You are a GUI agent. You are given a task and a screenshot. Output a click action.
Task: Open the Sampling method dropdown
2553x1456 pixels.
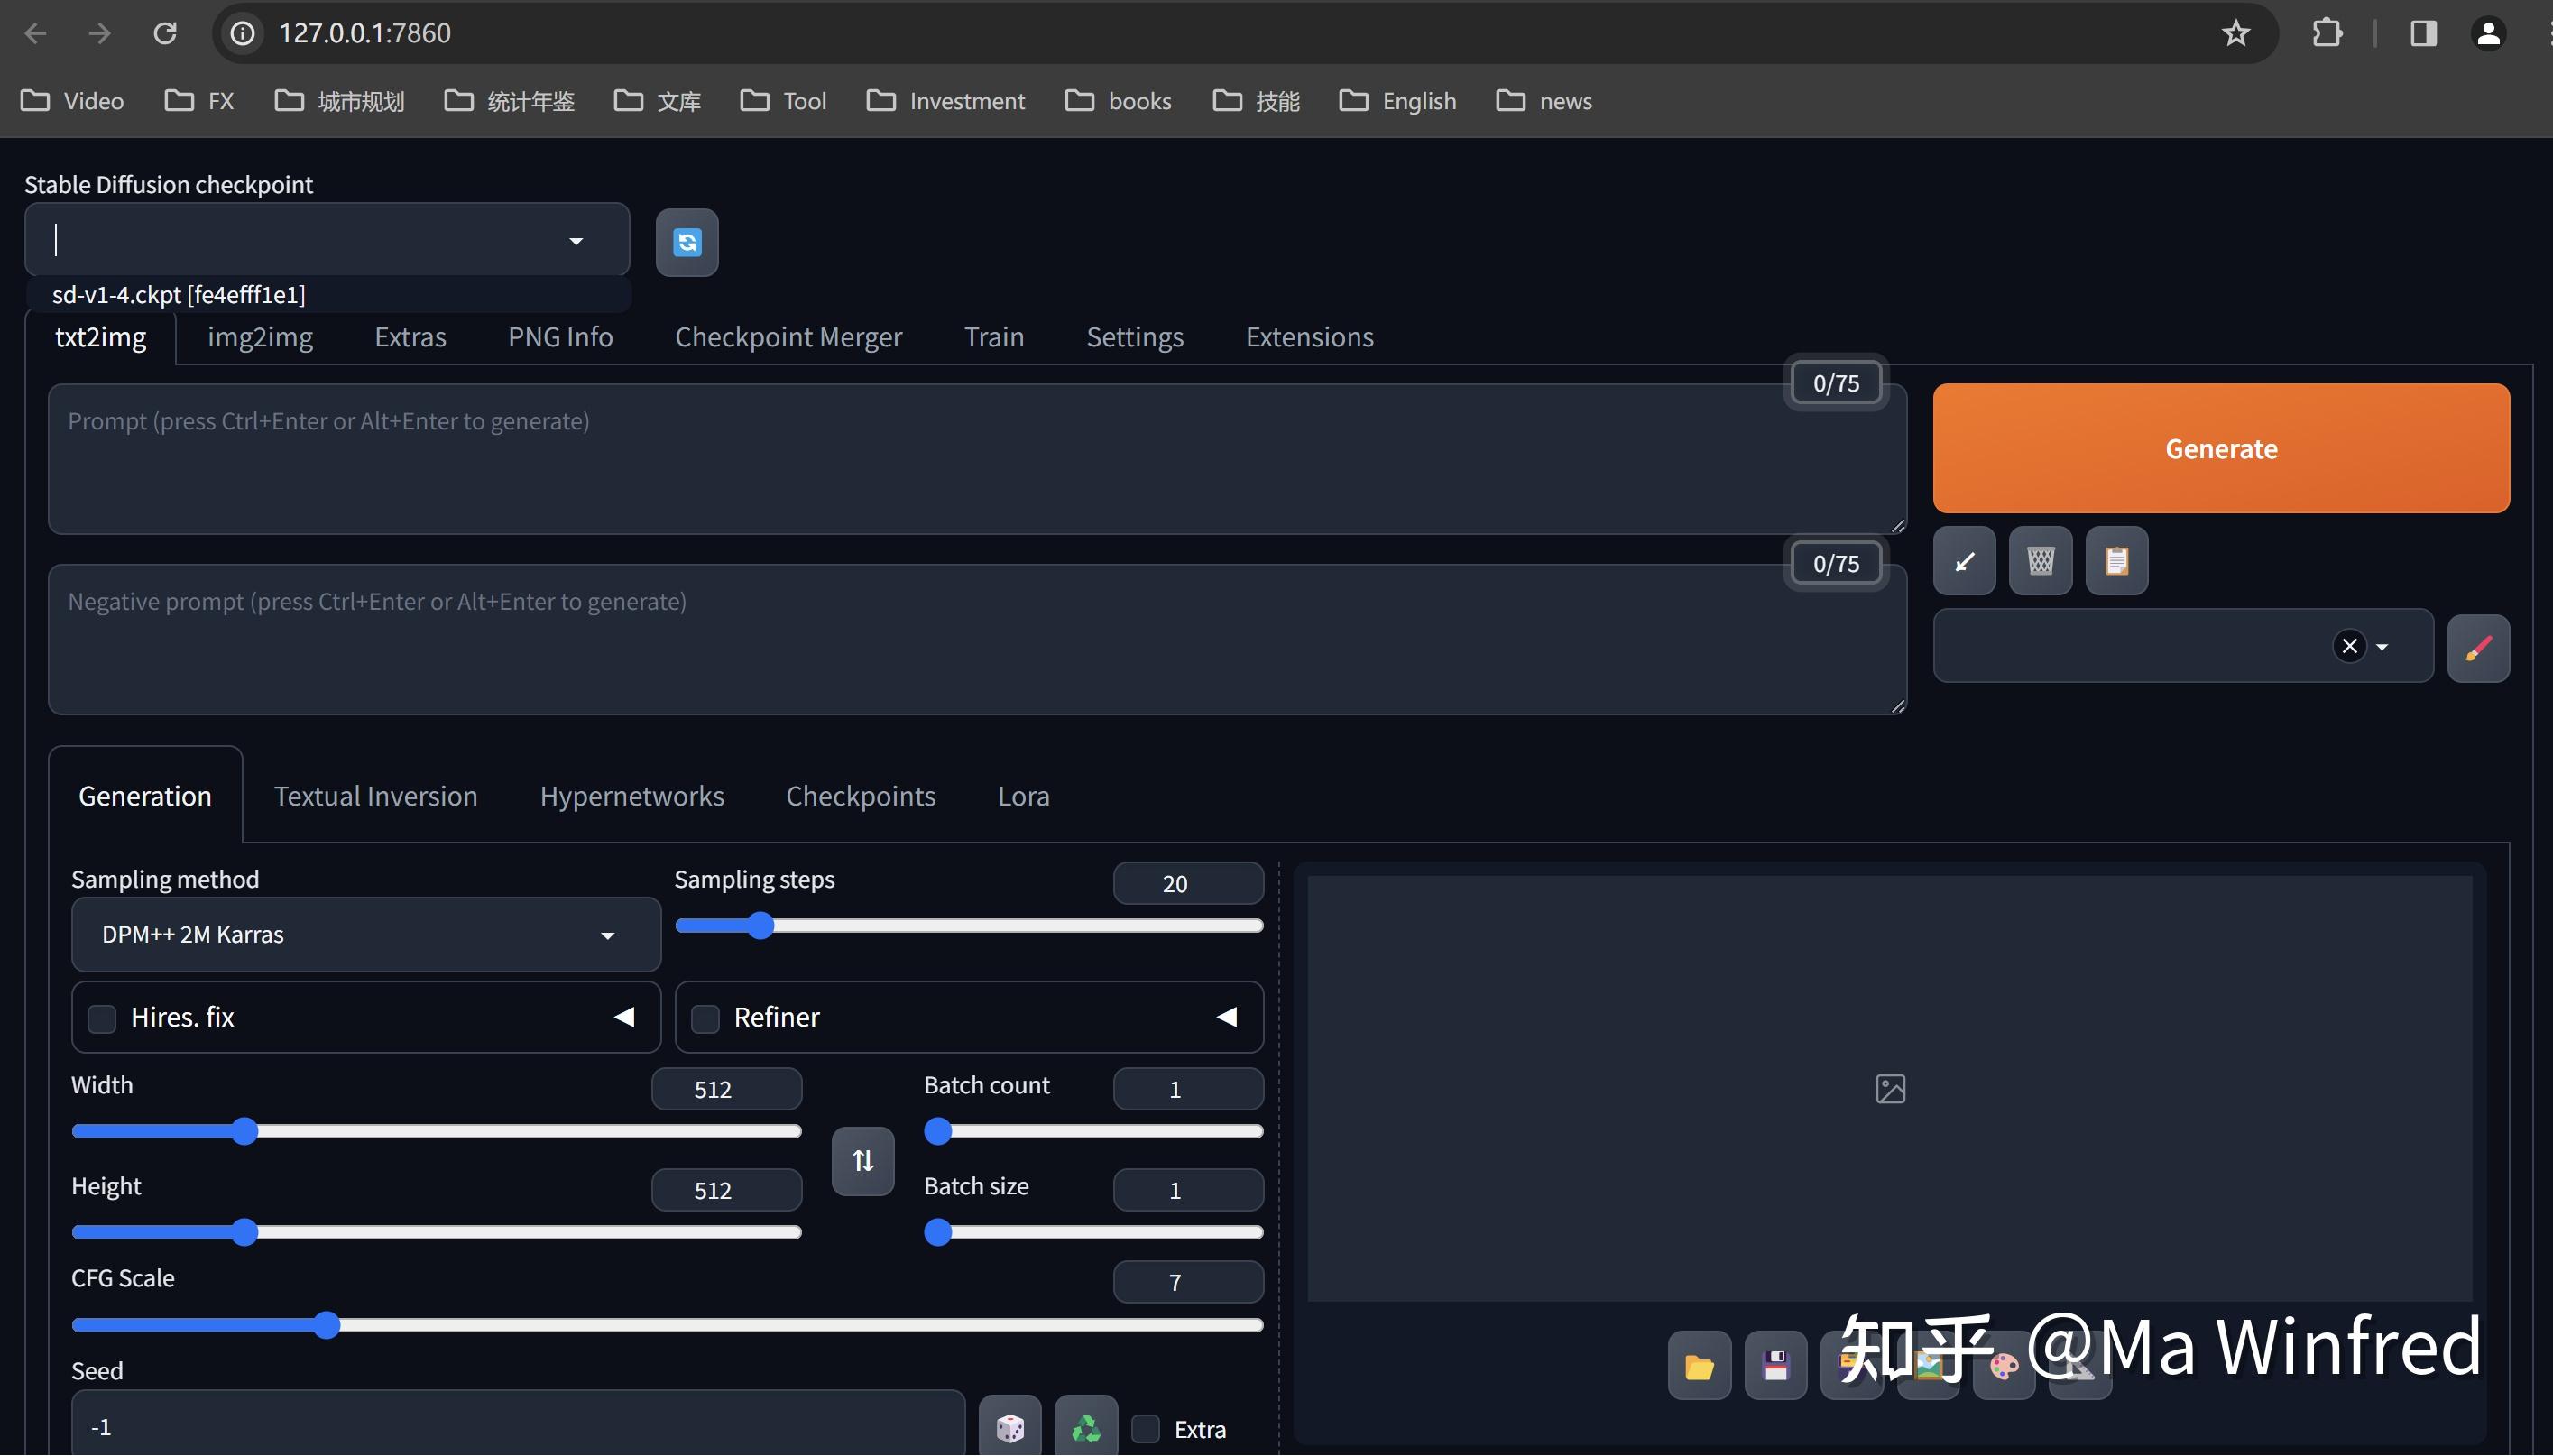click(x=365, y=935)
